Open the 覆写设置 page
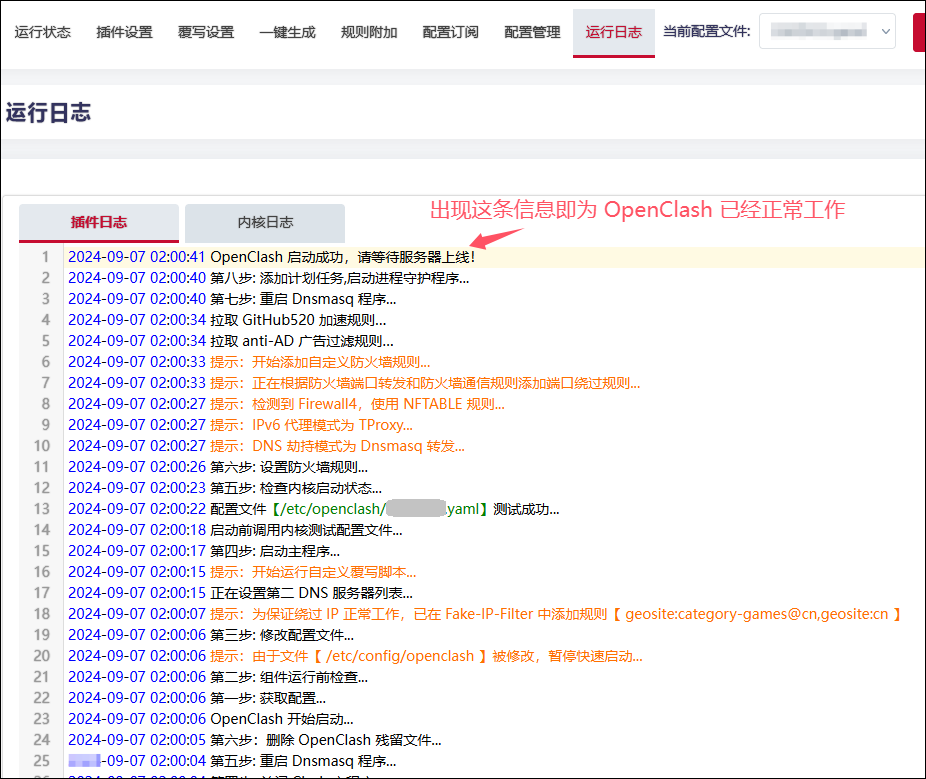 205,32
